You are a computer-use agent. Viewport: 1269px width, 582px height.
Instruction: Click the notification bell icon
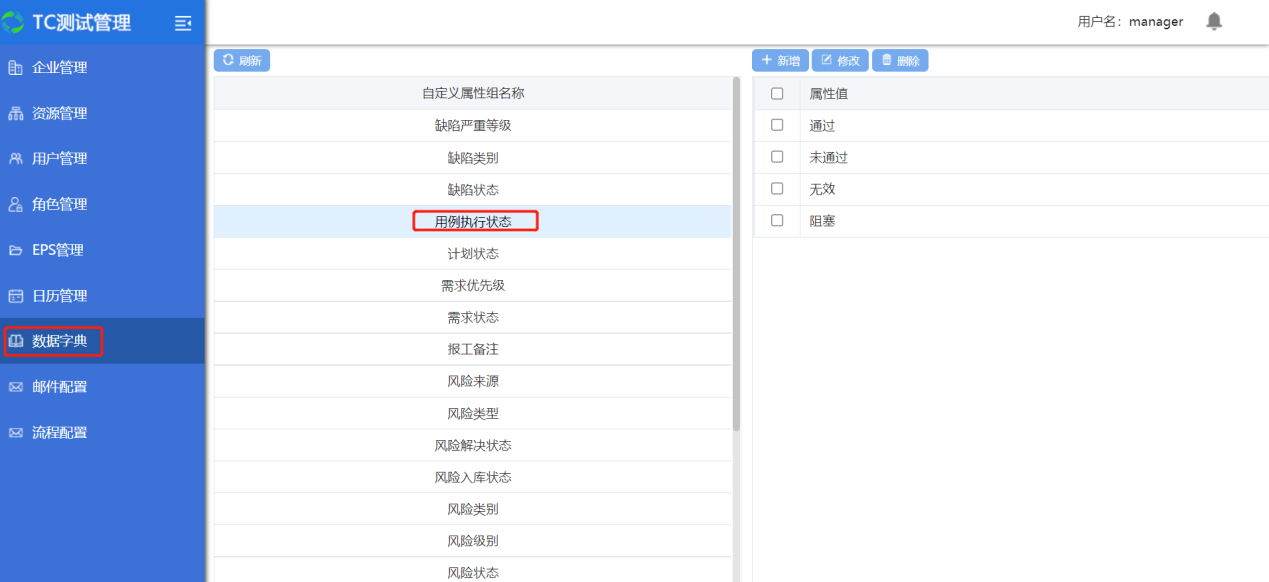[x=1214, y=21]
